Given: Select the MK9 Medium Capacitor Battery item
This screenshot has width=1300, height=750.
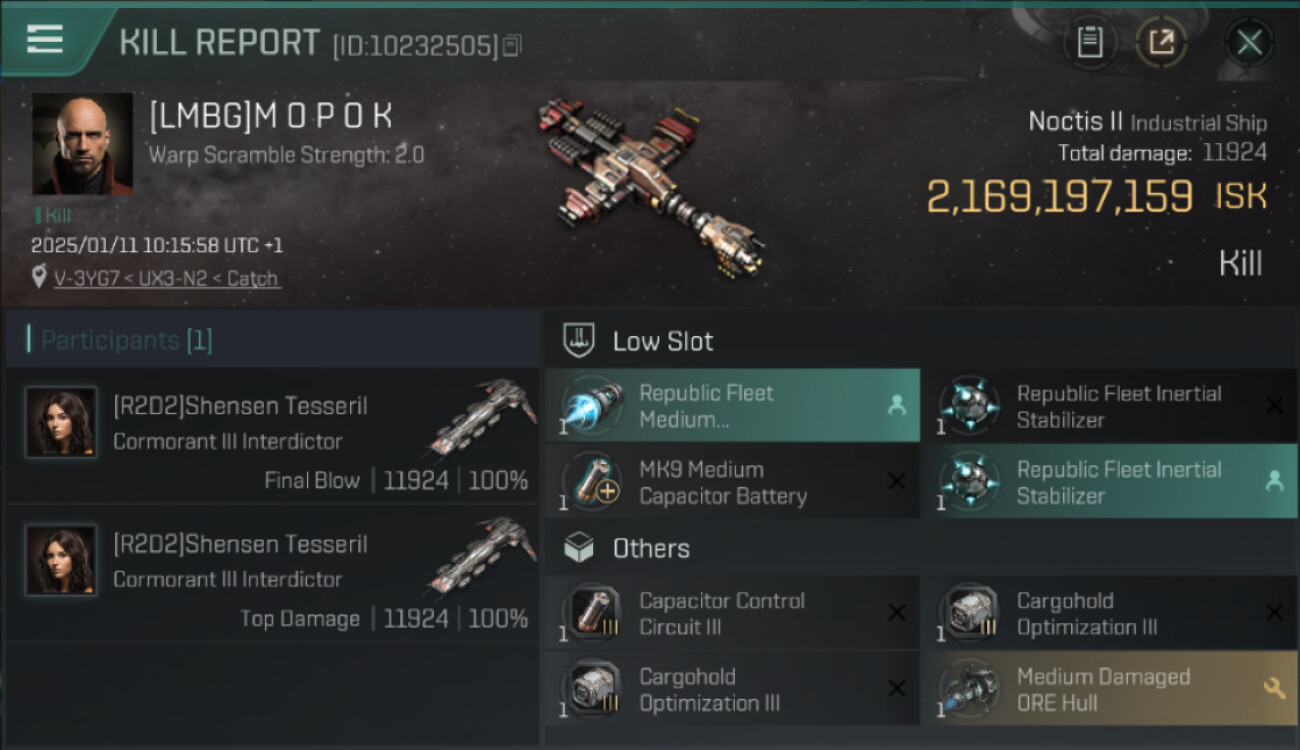Looking at the screenshot, I should point(732,482).
